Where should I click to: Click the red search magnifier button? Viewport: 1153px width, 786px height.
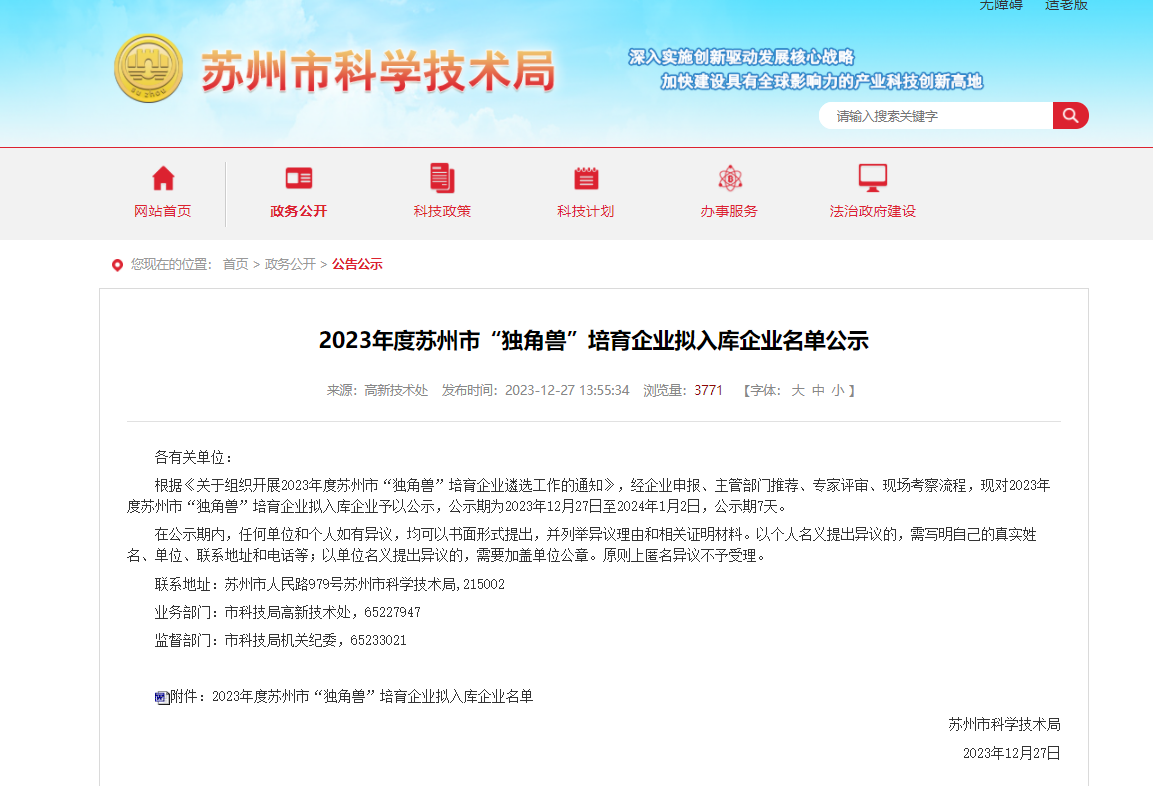pos(1070,116)
